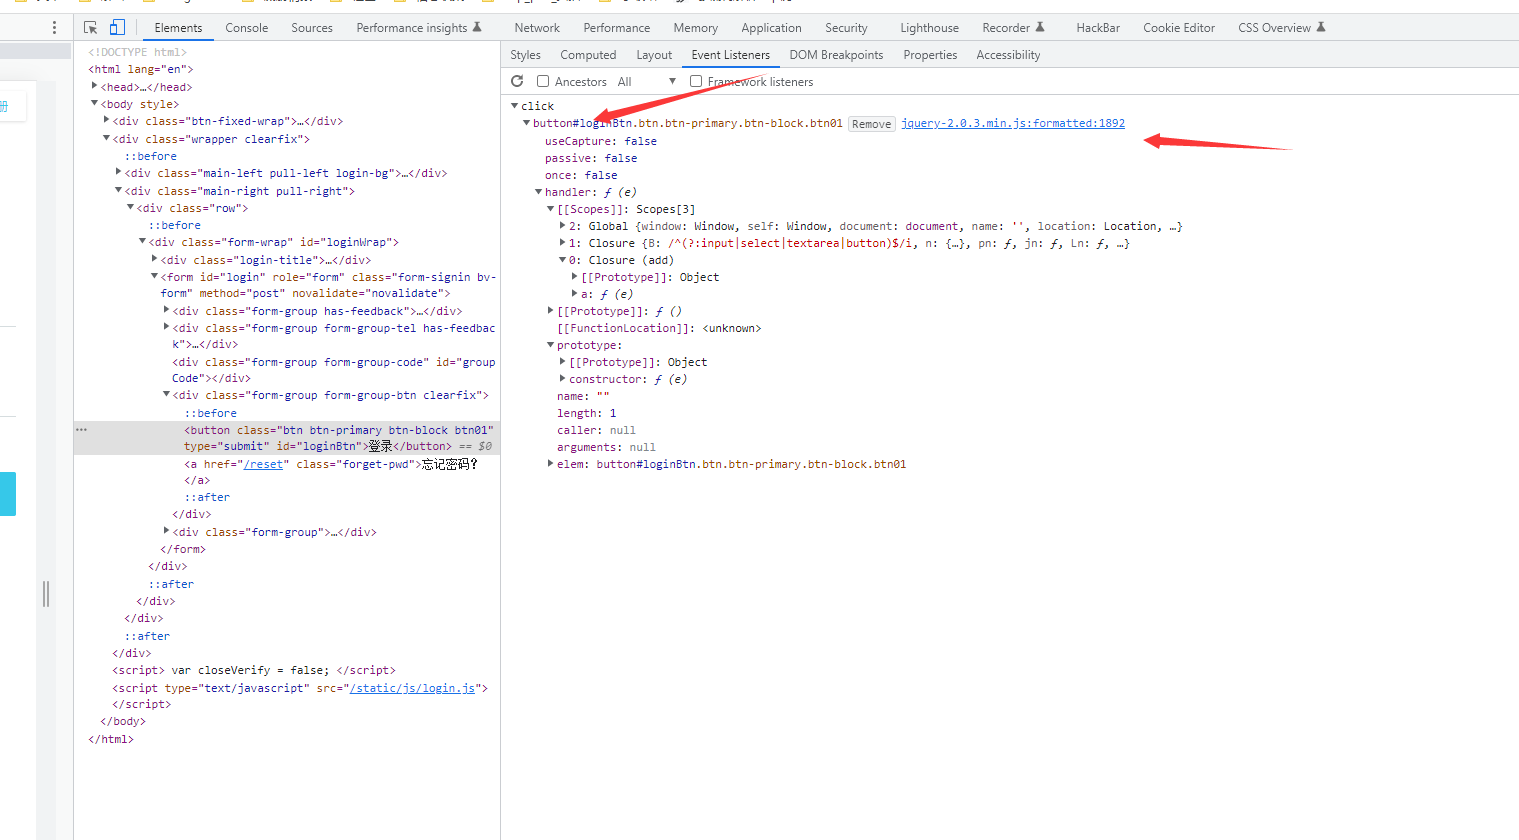
Task: Collapse the wrapper clearfix div node
Action: pos(107,139)
